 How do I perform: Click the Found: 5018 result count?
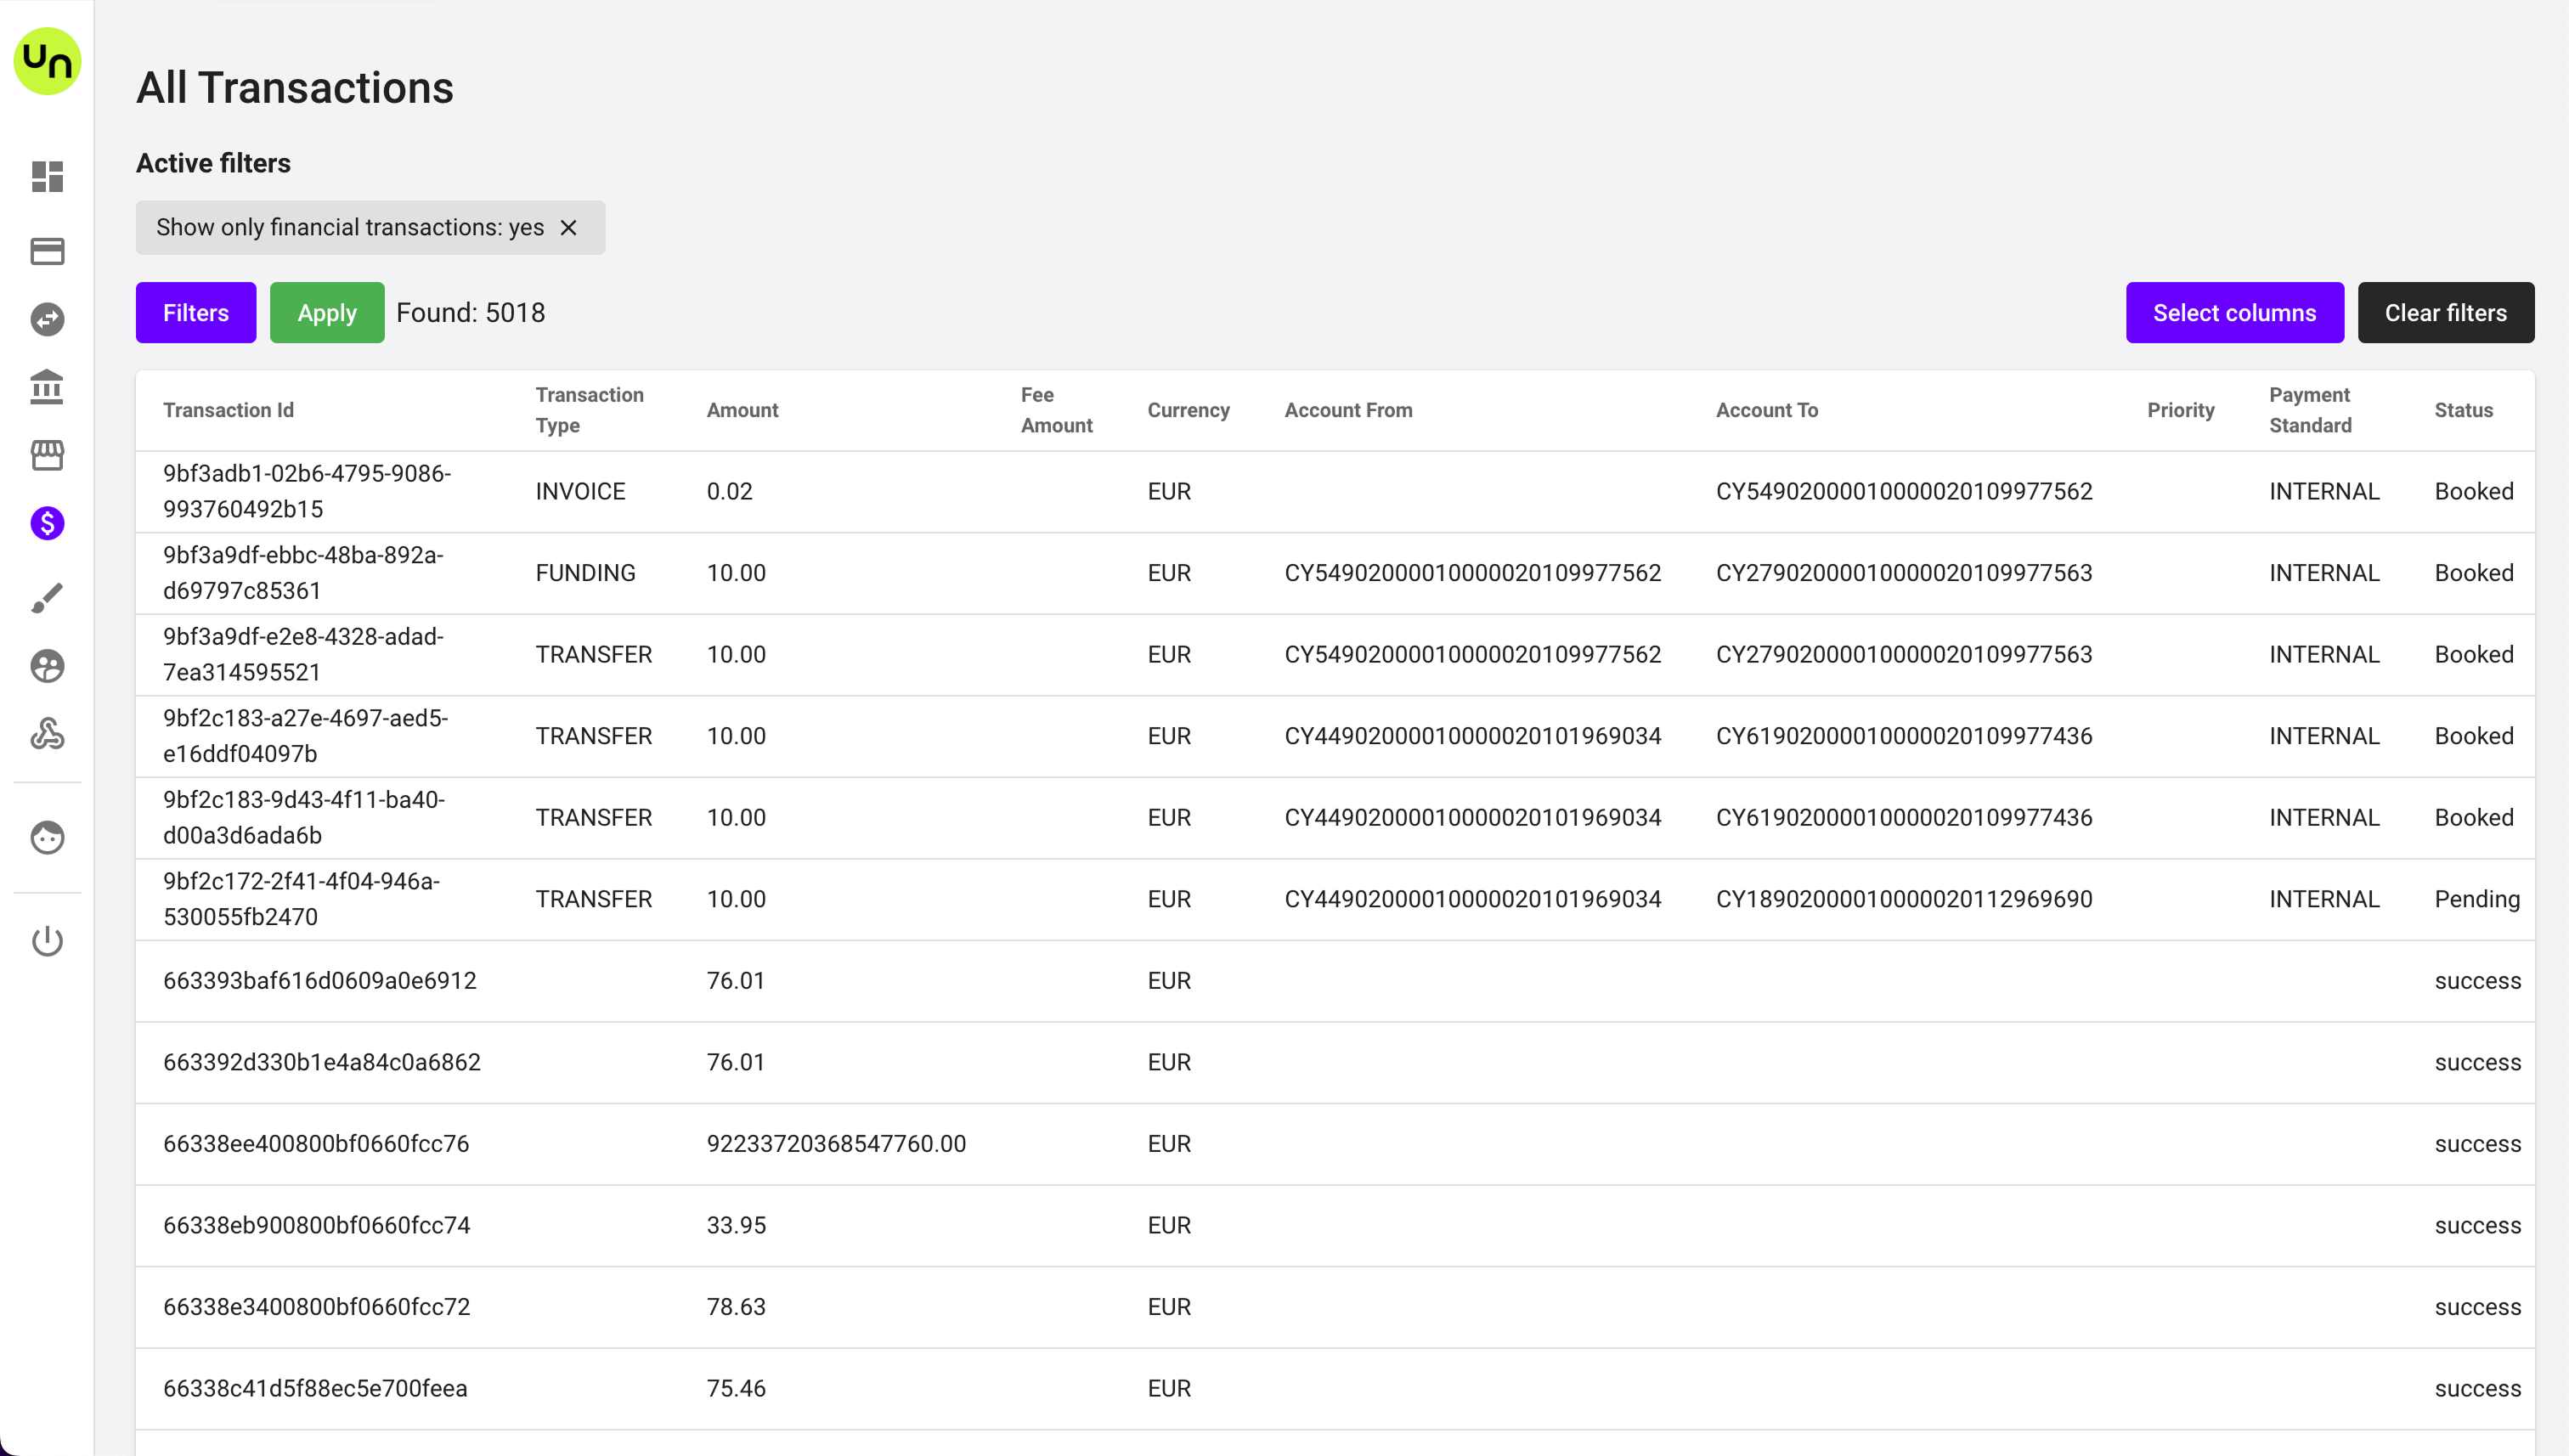pyautogui.click(x=470, y=313)
